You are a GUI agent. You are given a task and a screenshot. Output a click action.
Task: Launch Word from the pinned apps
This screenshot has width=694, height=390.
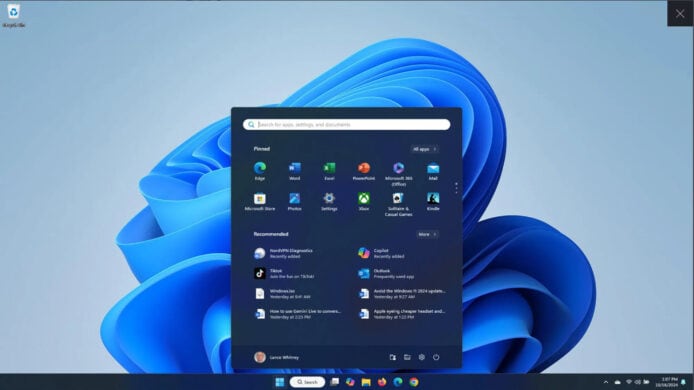(294, 171)
